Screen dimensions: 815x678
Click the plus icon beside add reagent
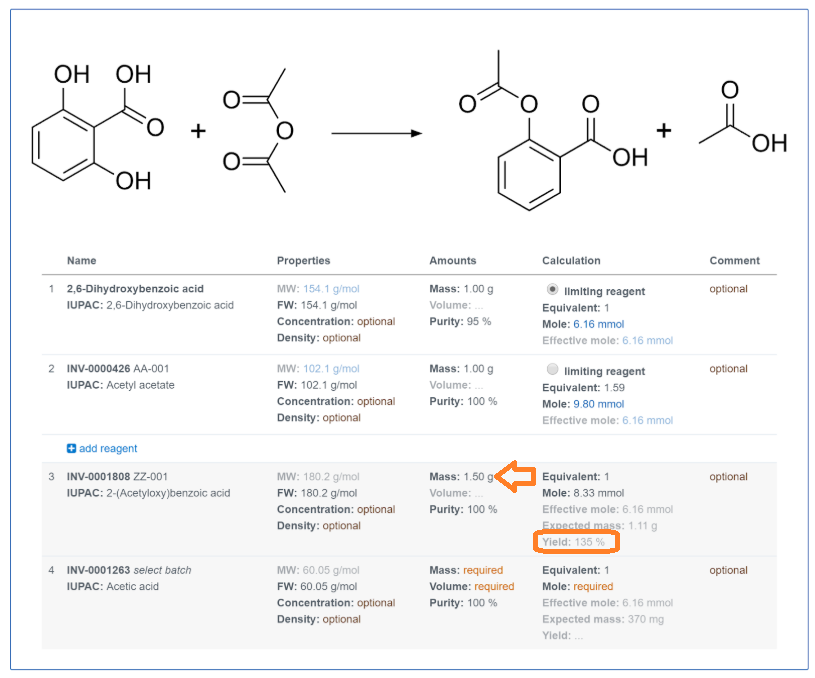[71, 448]
